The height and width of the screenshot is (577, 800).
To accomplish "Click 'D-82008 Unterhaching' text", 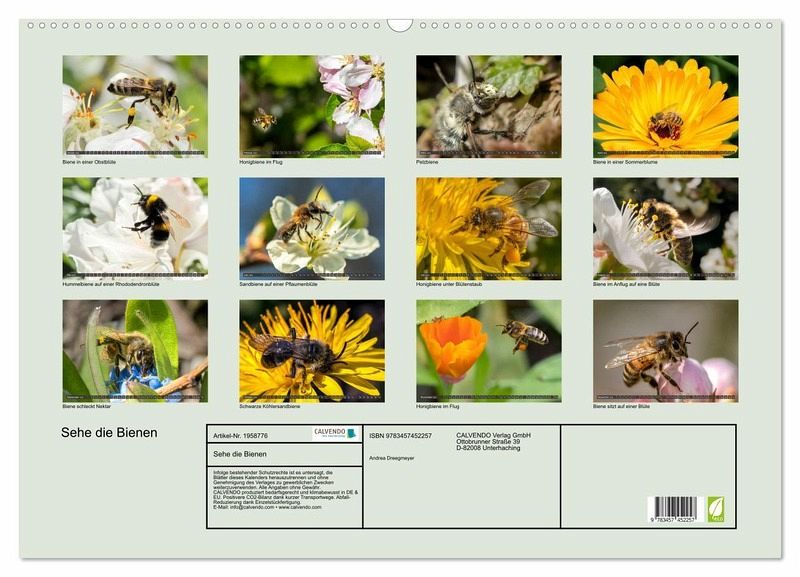I will pos(488,448).
